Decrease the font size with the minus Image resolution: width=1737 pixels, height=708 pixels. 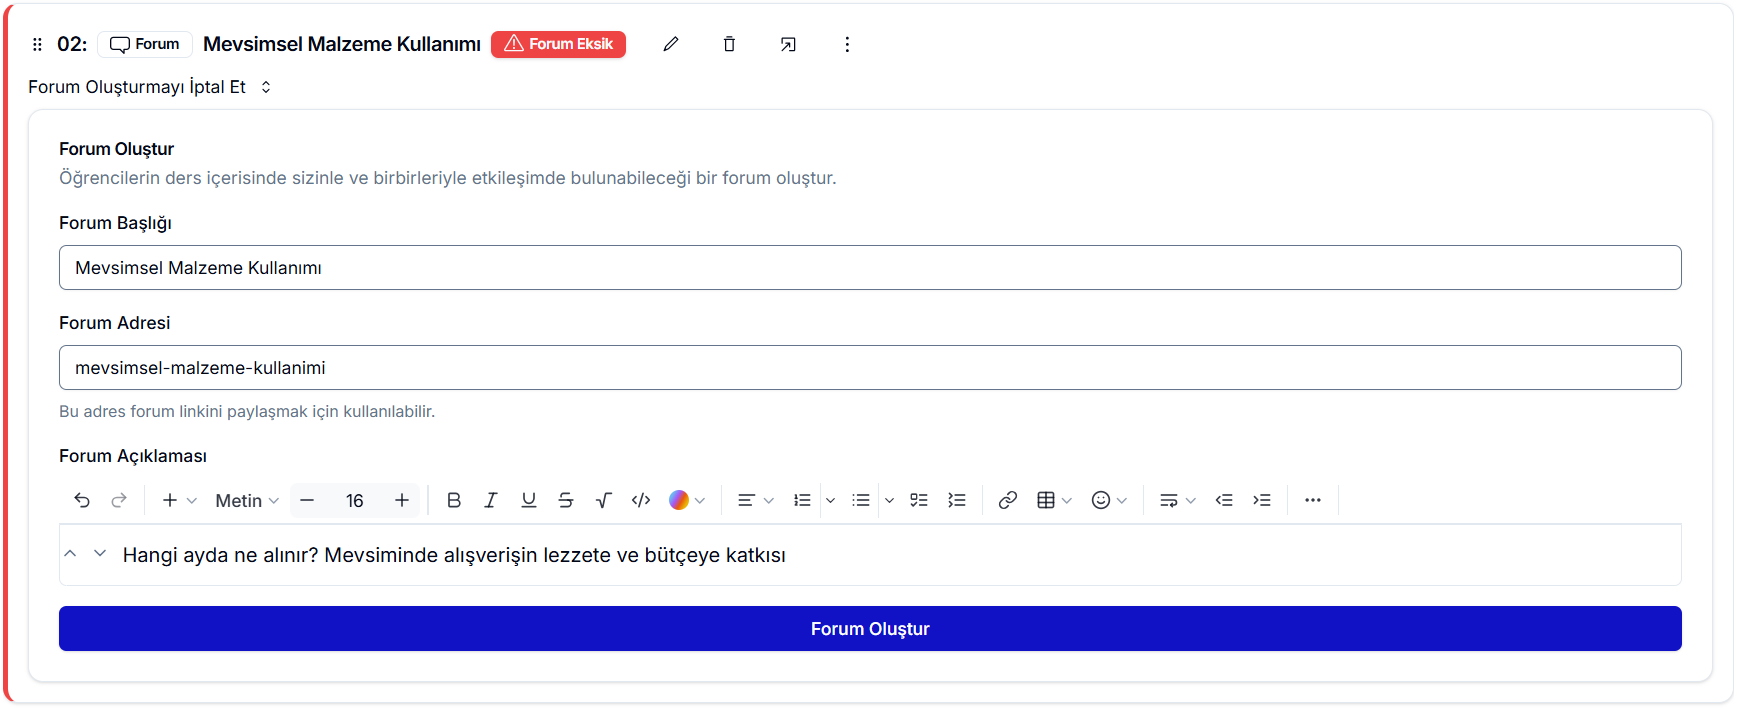pyautogui.click(x=308, y=500)
